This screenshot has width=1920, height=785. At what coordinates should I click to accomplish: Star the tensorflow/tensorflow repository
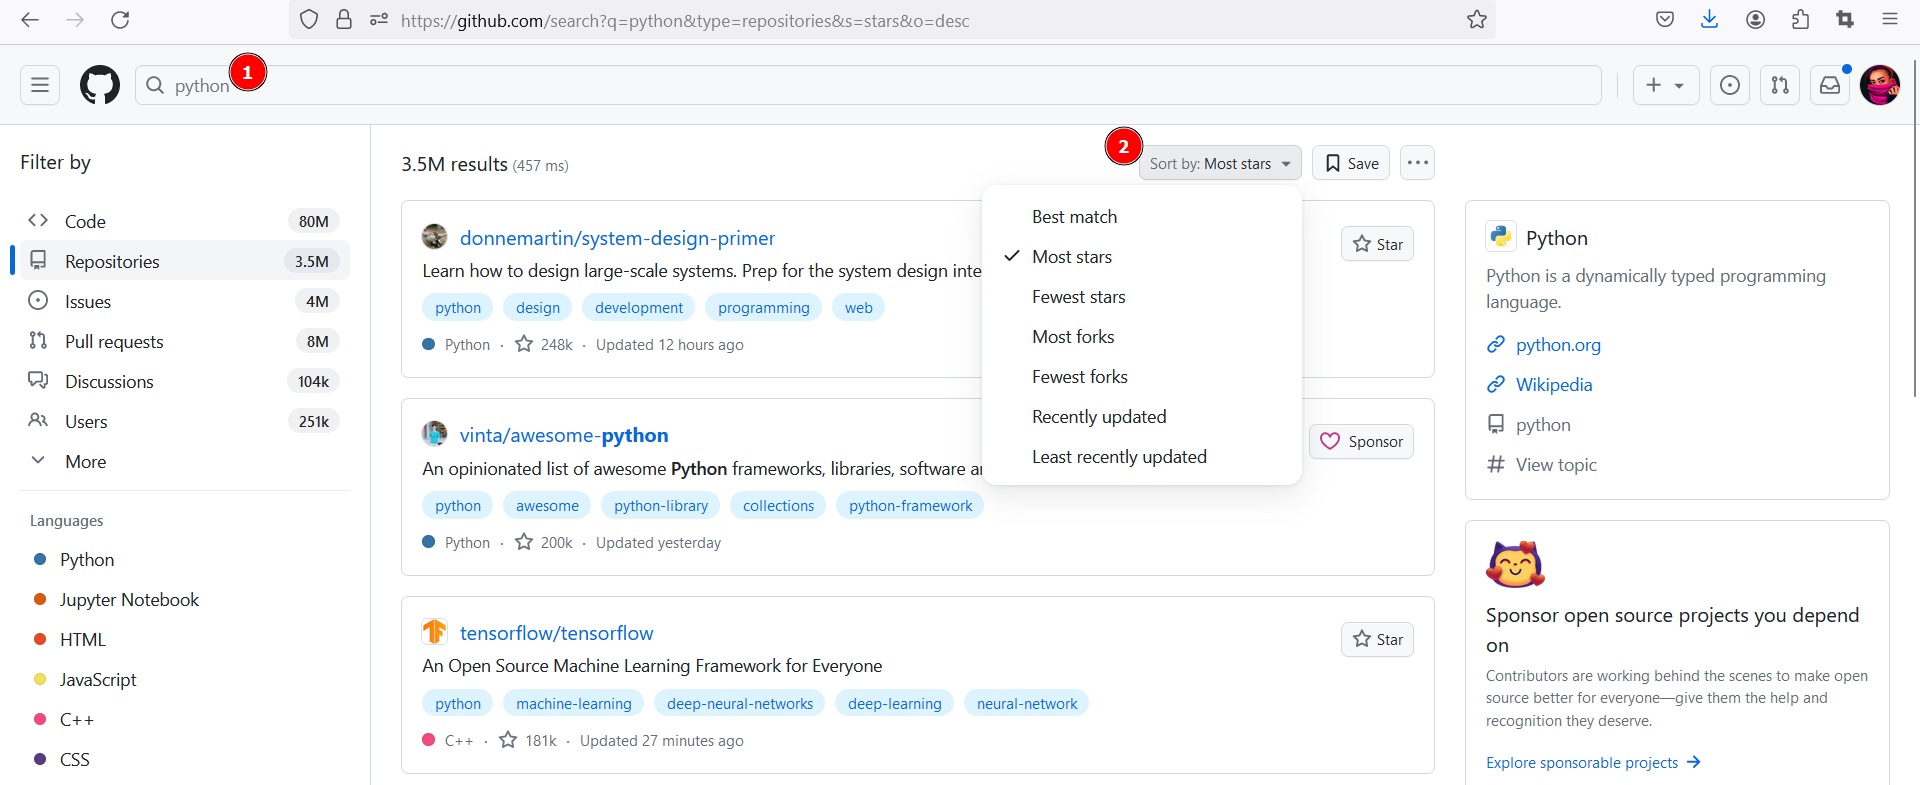click(x=1377, y=639)
